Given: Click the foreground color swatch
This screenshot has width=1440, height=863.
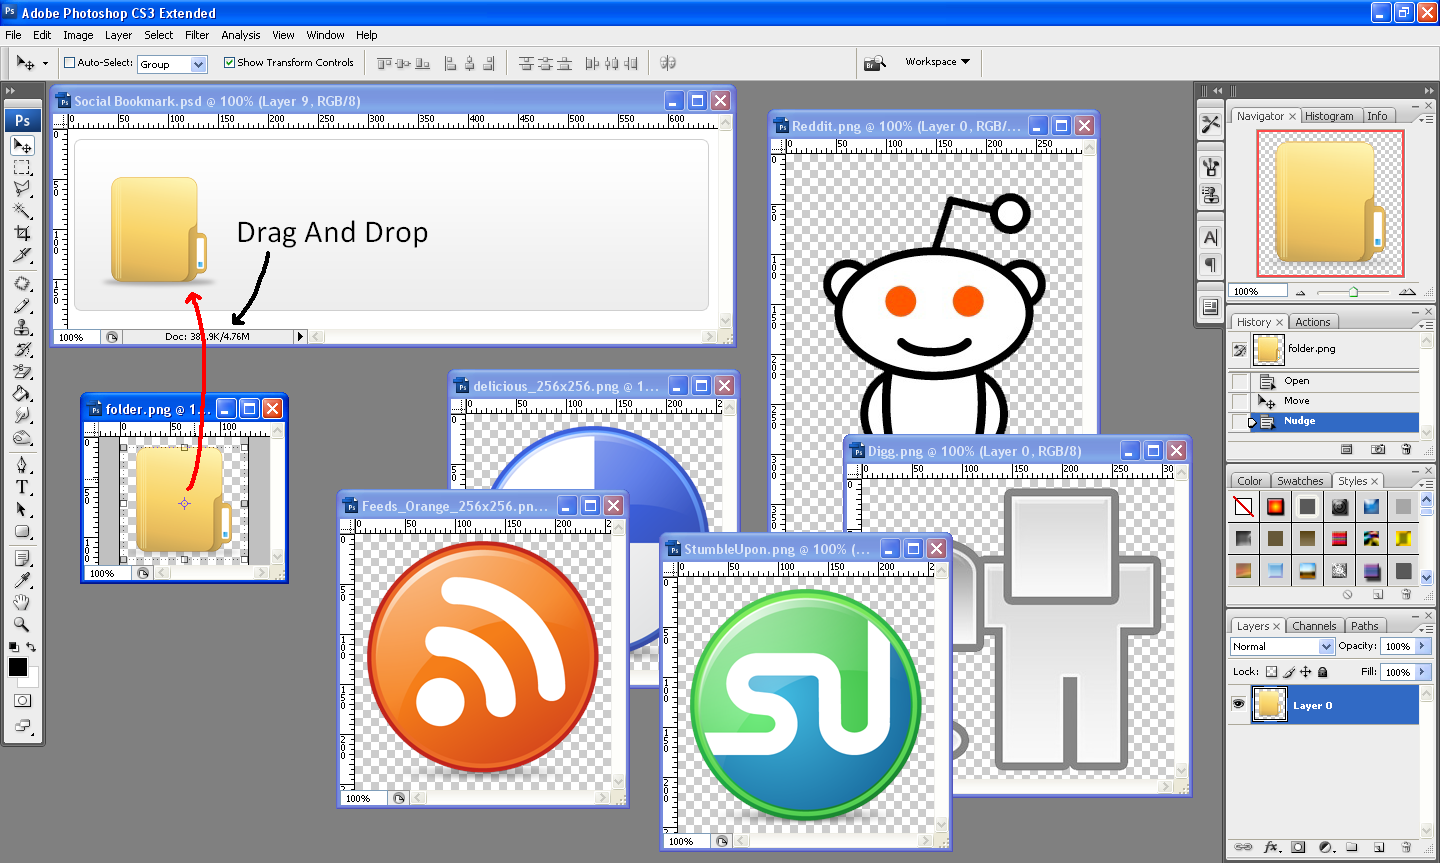Looking at the screenshot, I should click(18, 667).
